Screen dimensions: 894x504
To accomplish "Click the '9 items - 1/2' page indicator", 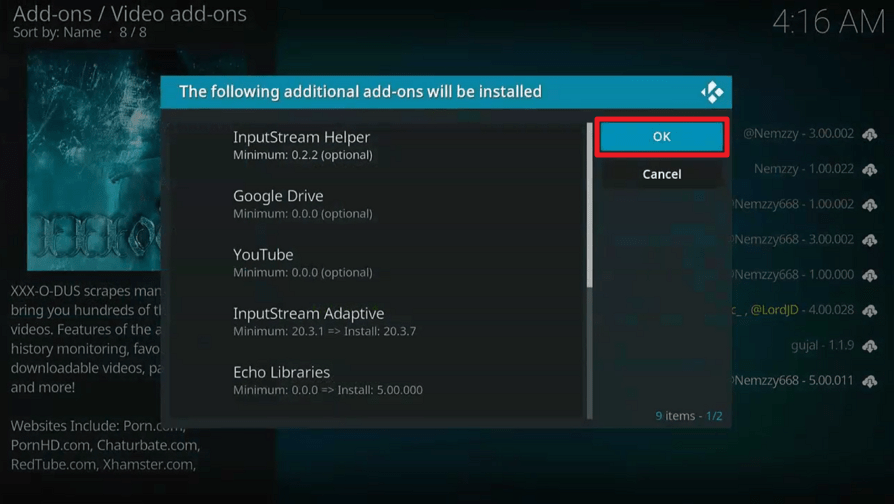I will pos(689,416).
